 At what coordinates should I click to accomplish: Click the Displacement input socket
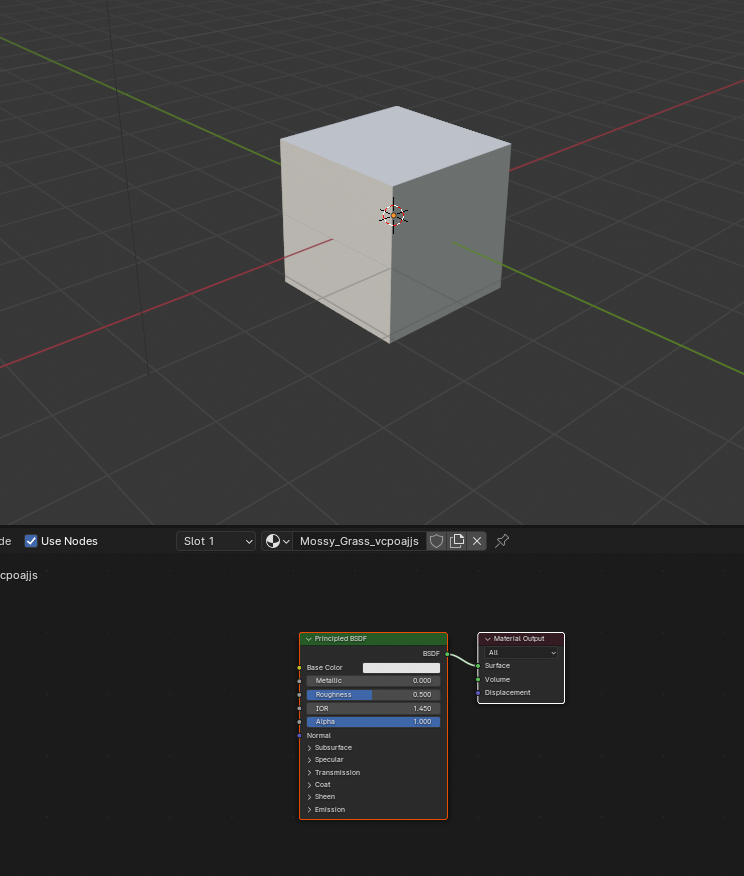click(478, 692)
